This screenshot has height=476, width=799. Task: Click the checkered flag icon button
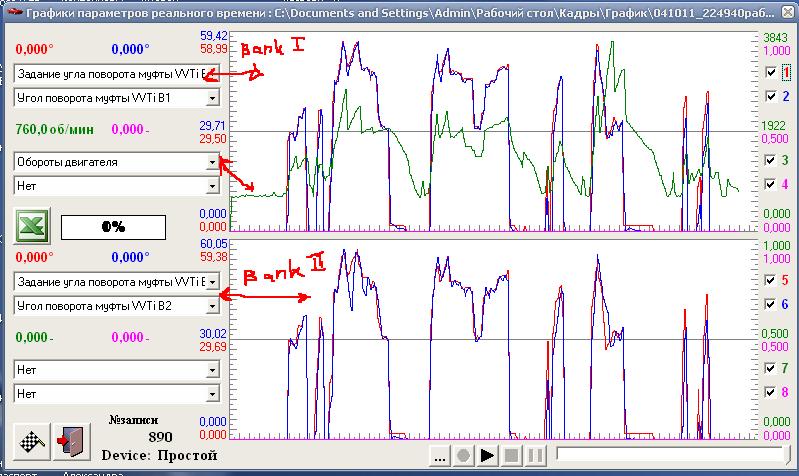[x=33, y=440]
